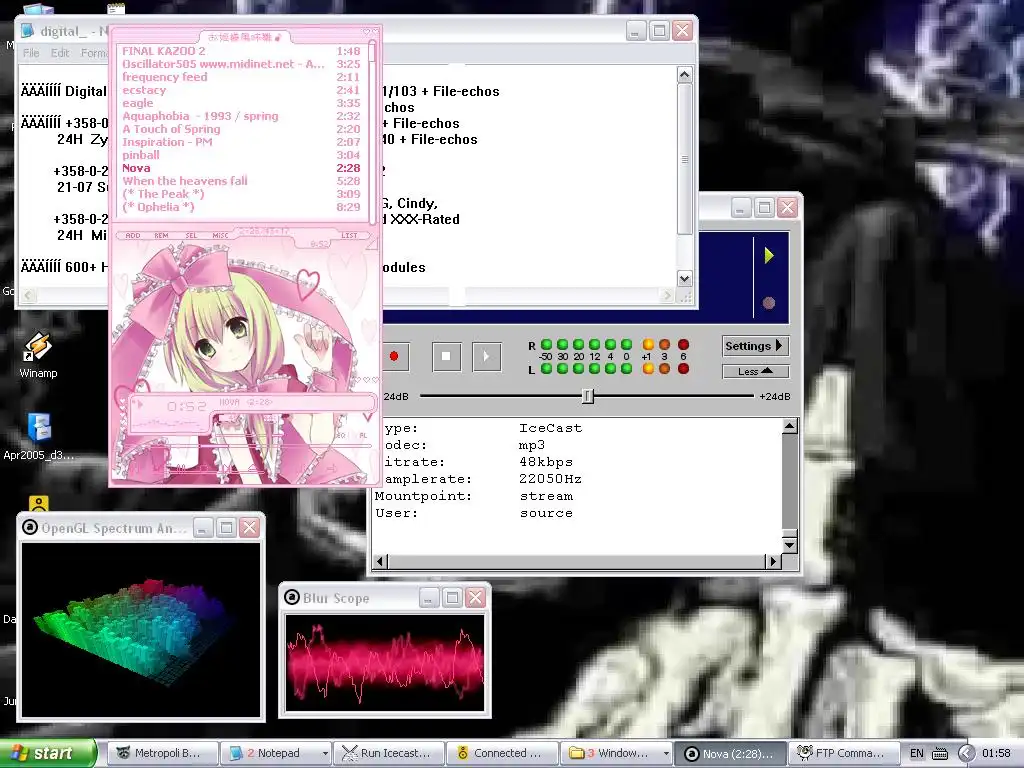The width and height of the screenshot is (1024, 768).
Task: Maximize the Blur Scope window
Action: coord(452,598)
